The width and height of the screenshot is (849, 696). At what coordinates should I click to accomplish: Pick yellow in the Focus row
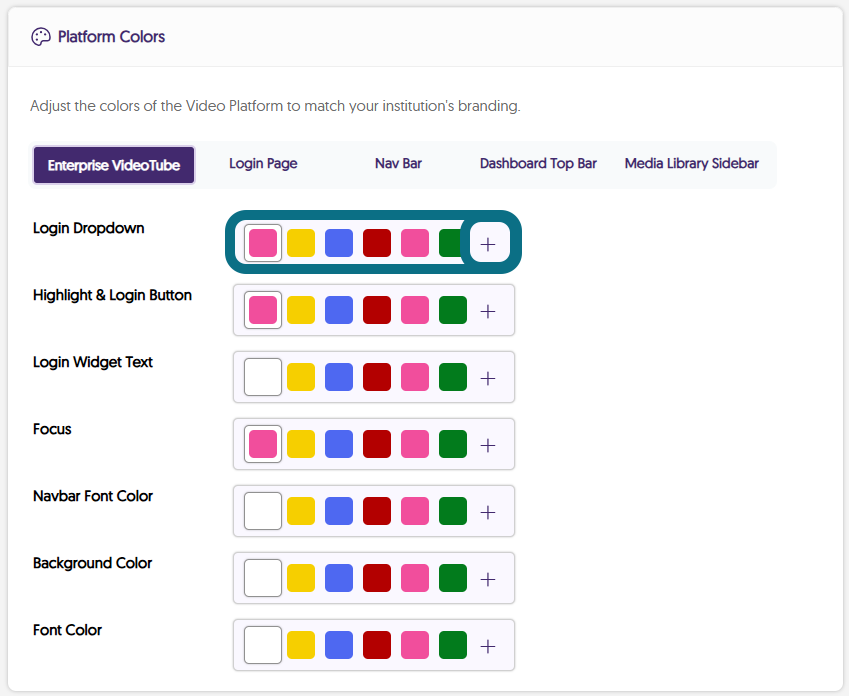(x=301, y=444)
